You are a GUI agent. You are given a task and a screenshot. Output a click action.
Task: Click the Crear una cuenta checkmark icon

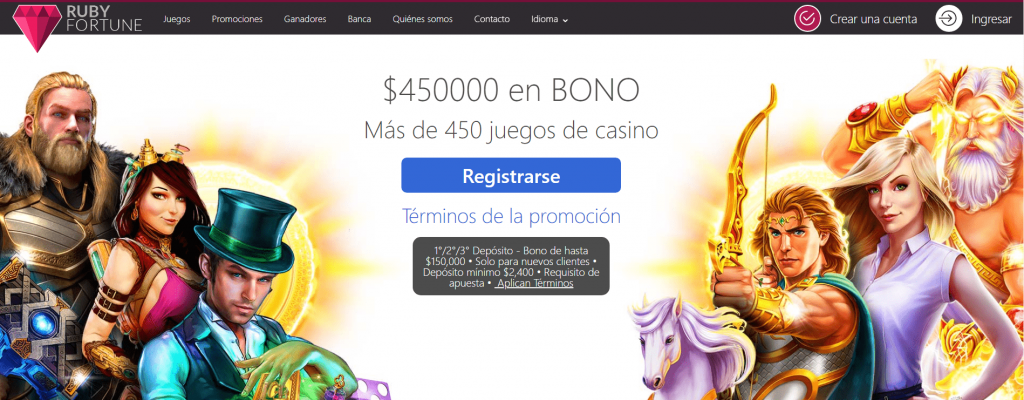coord(807,18)
